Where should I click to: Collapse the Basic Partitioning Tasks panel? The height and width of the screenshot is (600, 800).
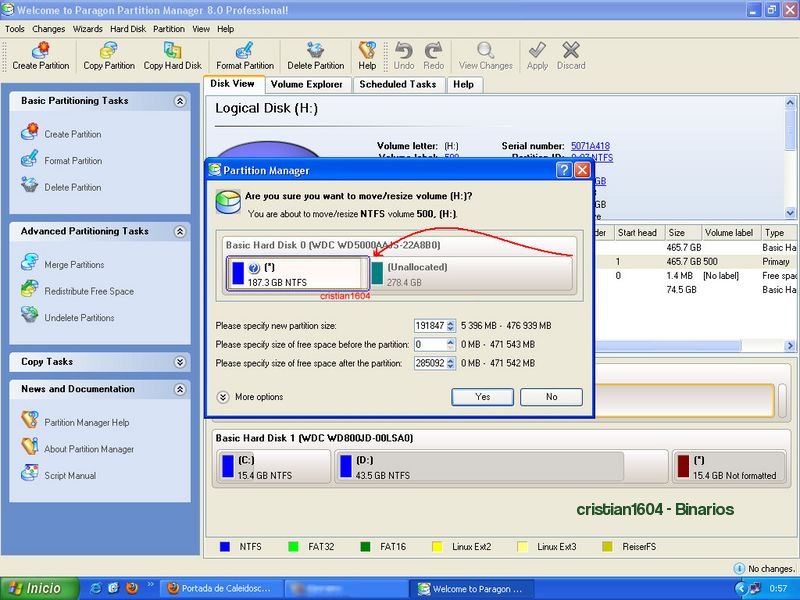(x=180, y=101)
